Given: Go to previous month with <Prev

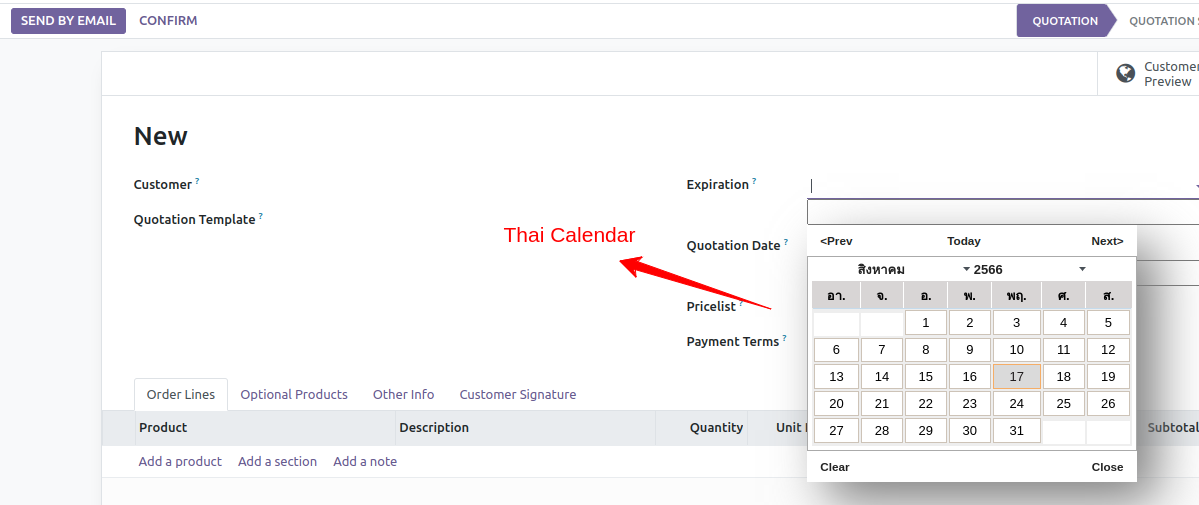Looking at the screenshot, I should (x=836, y=241).
